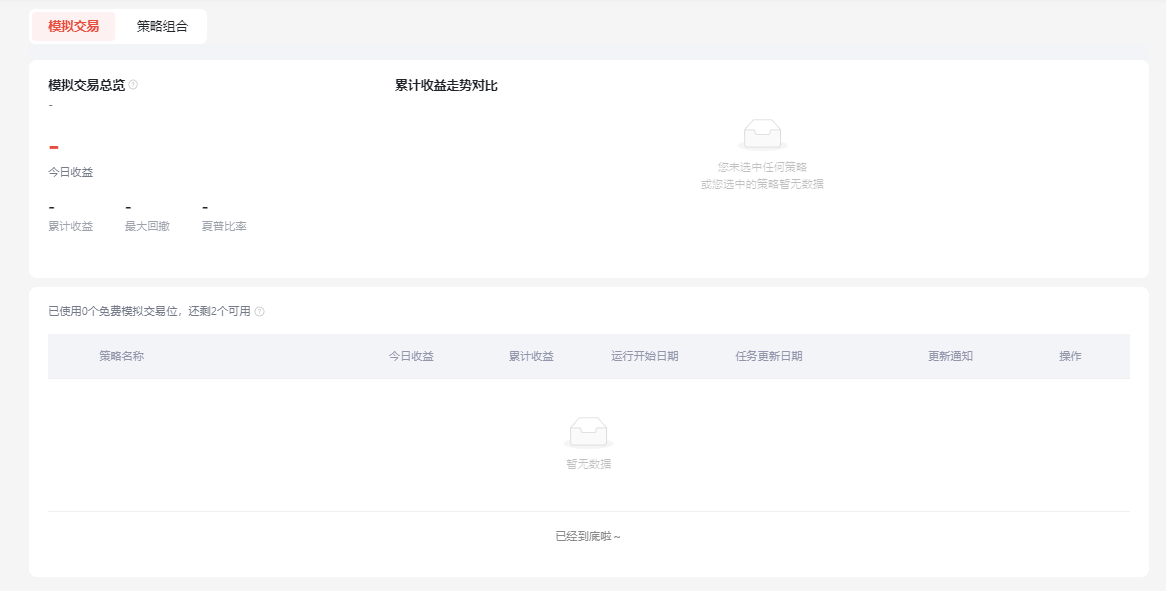Click the 累计收益走势对比 title
The width and height of the screenshot is (1166, 591).
click(446, 85)
